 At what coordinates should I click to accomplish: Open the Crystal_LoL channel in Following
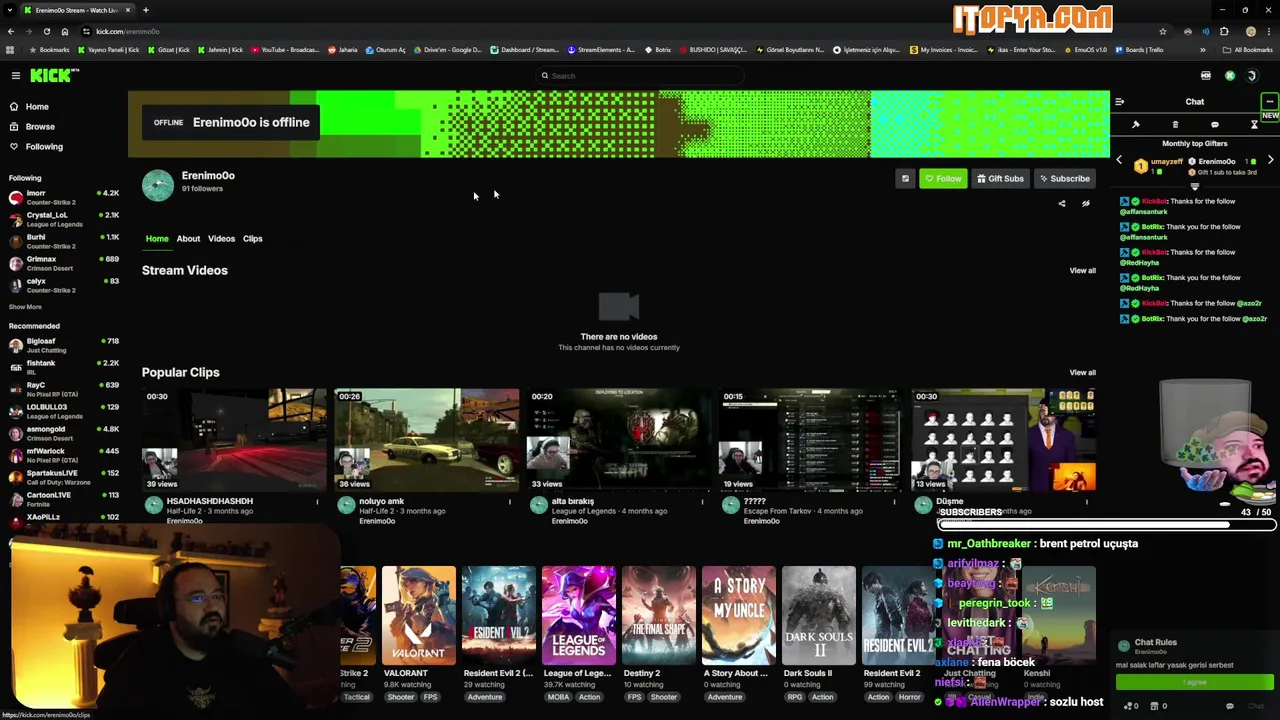(x=62, y=220)
